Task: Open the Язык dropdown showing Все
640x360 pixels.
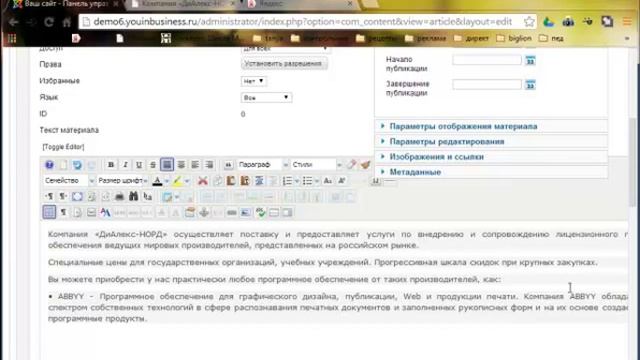Action: pos(267,98)
